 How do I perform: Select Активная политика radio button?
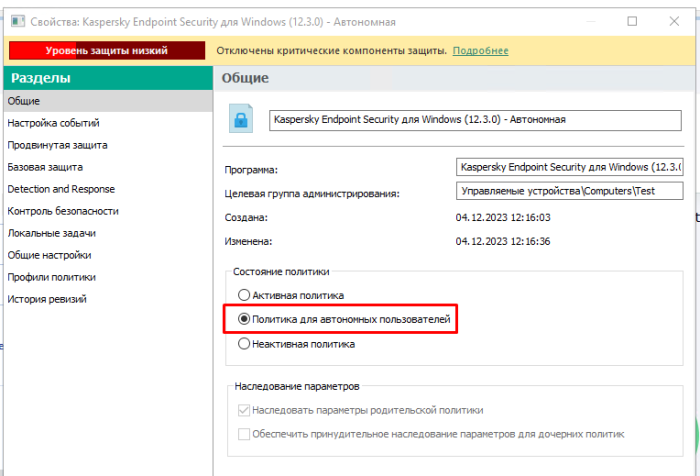point(244,295)
